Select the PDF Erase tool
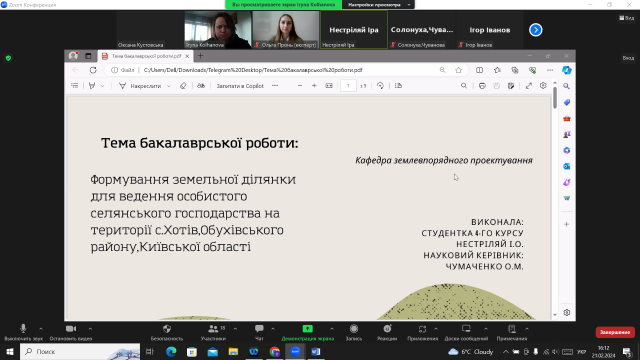This screenshot has height=360, width=640. [183, 86]
